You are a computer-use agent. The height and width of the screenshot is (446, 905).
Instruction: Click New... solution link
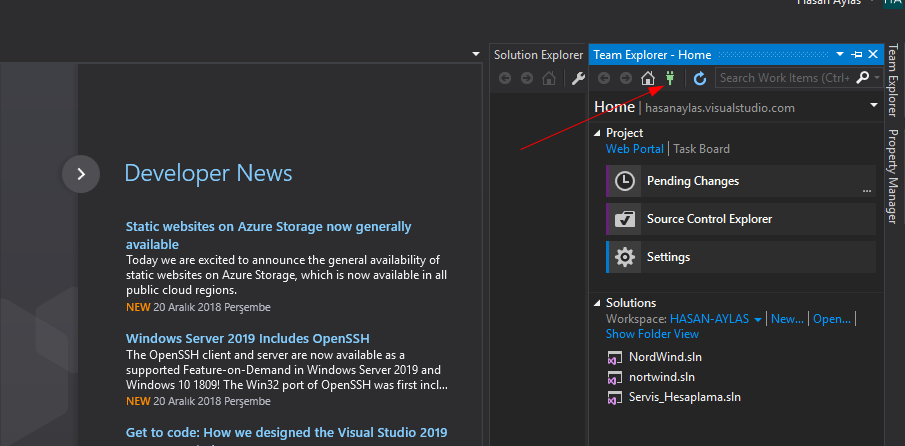[787, 319]
